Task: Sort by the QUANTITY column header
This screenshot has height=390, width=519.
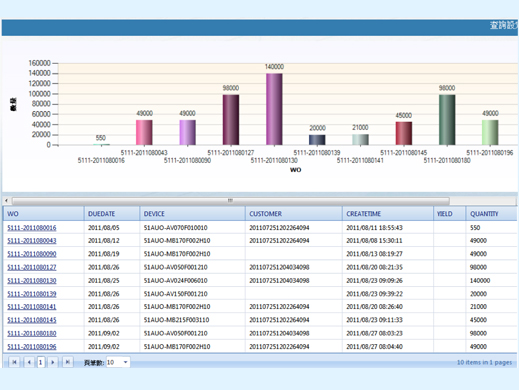Action: [492, 214]
